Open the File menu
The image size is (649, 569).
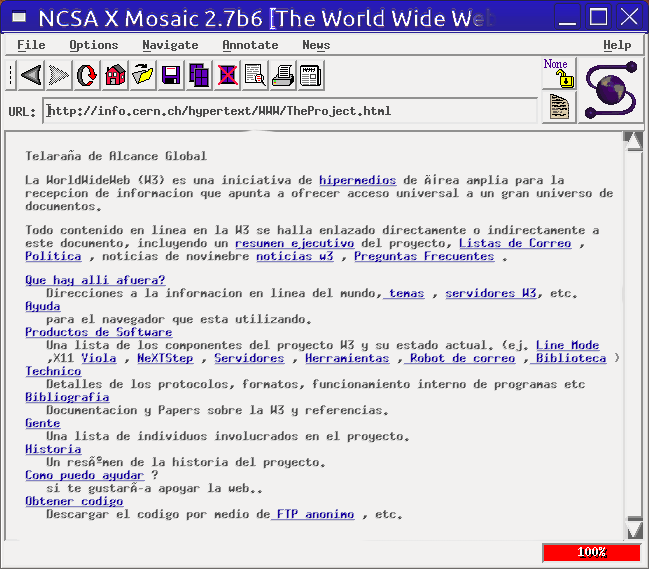(31, 45)
